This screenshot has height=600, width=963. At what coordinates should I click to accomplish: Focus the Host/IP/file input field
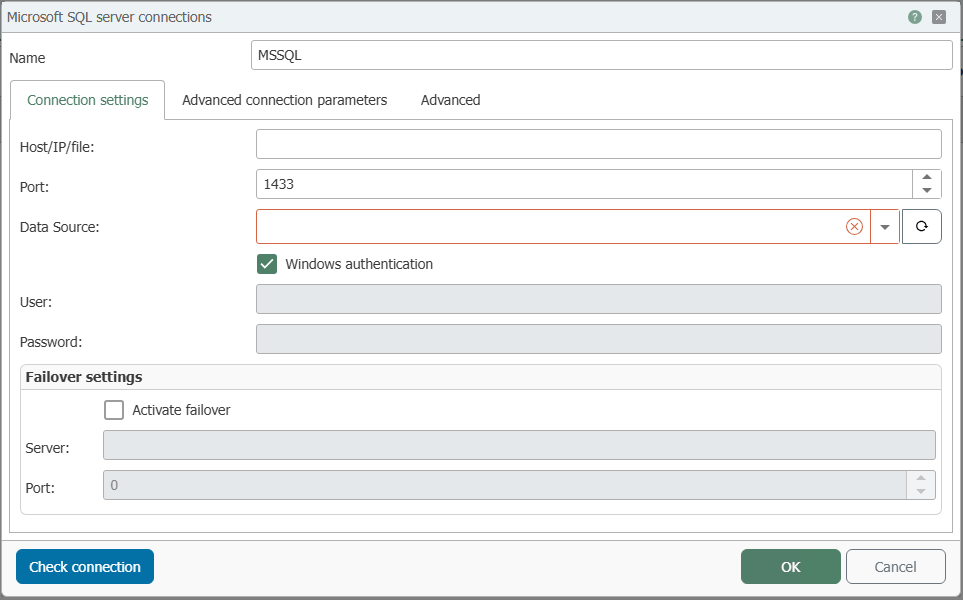point(598,144)
